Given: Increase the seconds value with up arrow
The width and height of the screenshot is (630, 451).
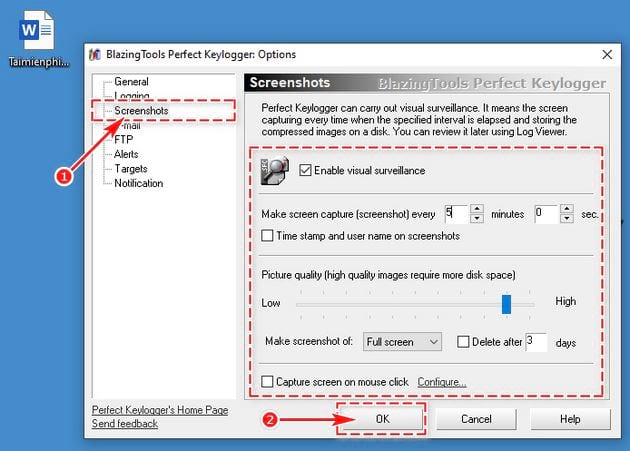Looking at the screenshot, I should click(x=567, y=209).
